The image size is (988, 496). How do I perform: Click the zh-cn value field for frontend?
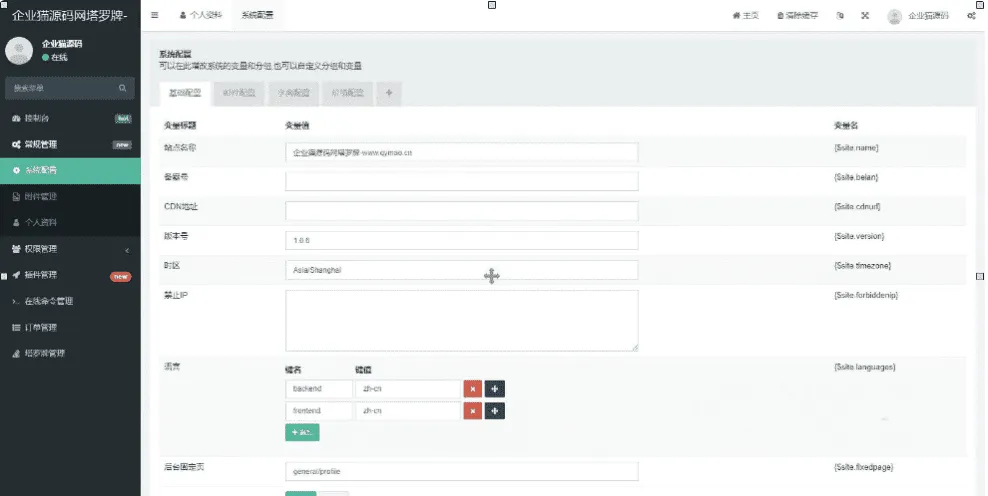tap(408, 411)
